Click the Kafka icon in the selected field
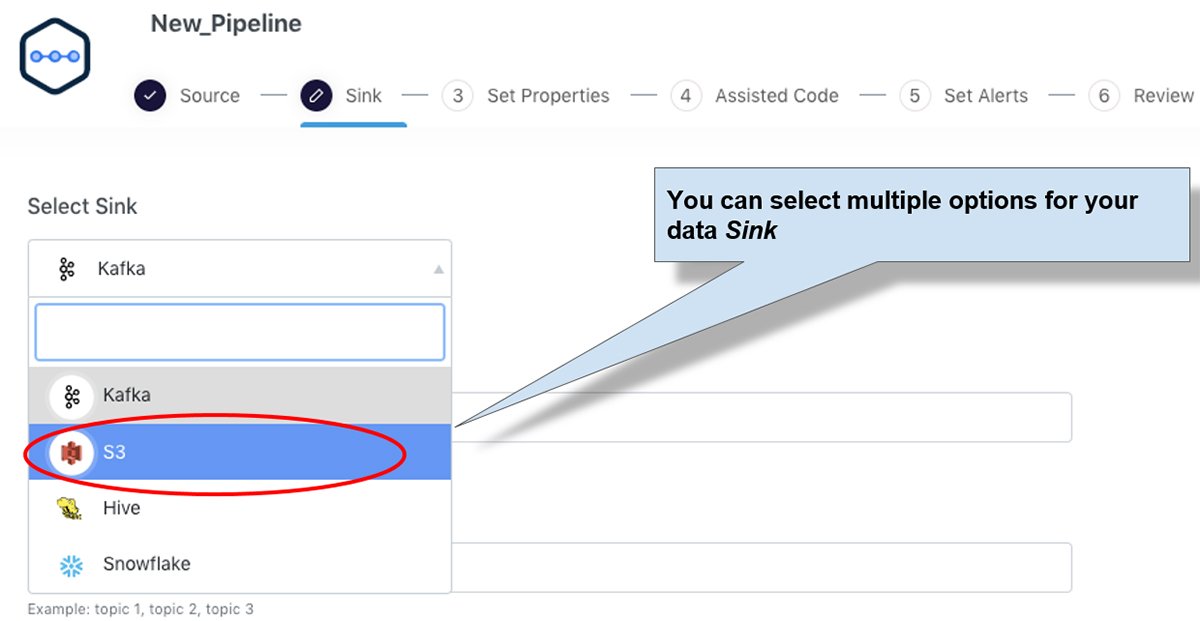The height and width of the screenshot is (621, 1200). [67, 269]
